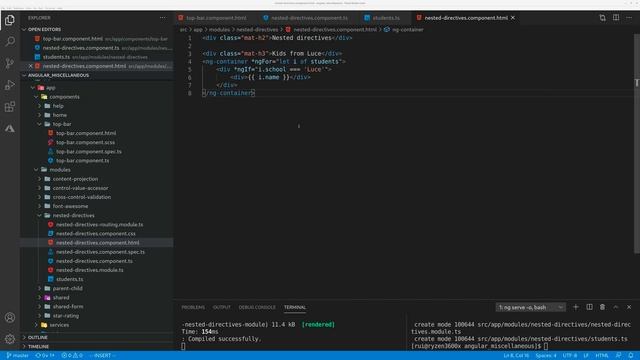Screen dimensions: 640x360
Task: Expand the Outline section
Action: pyautogui.click(x=97, y=338)
